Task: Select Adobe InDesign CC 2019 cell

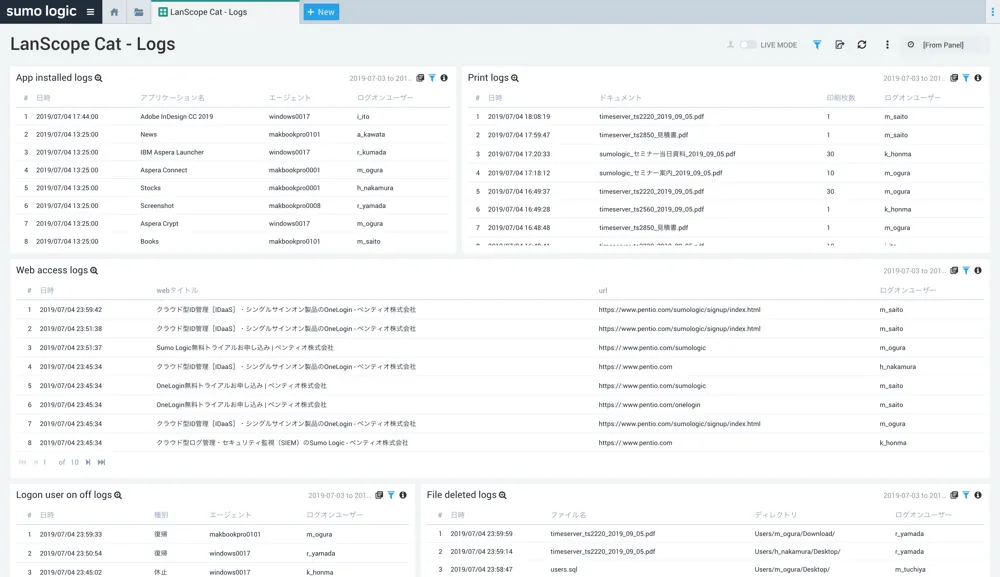Action: coord(177,117)
